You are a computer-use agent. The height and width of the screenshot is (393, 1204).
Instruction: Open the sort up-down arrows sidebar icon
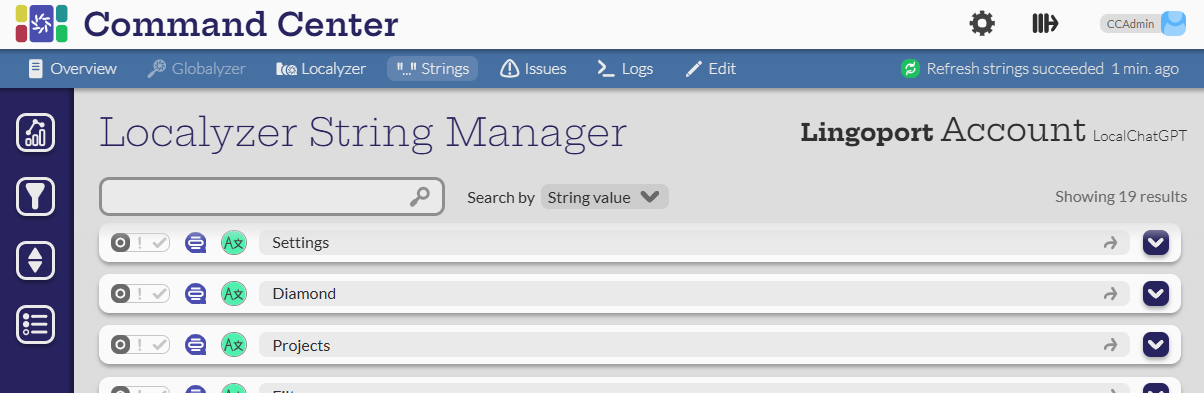pos(36,260)
